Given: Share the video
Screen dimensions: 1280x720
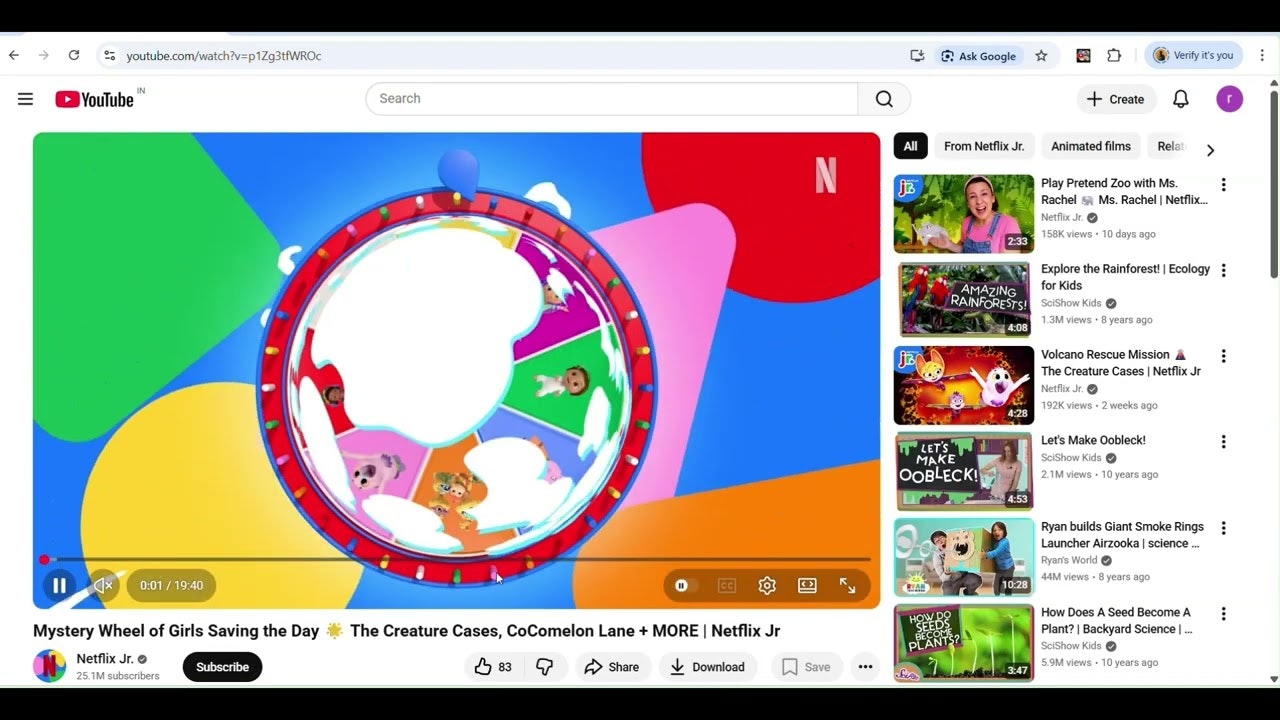Looking at the screenshot, I should 612,667.
